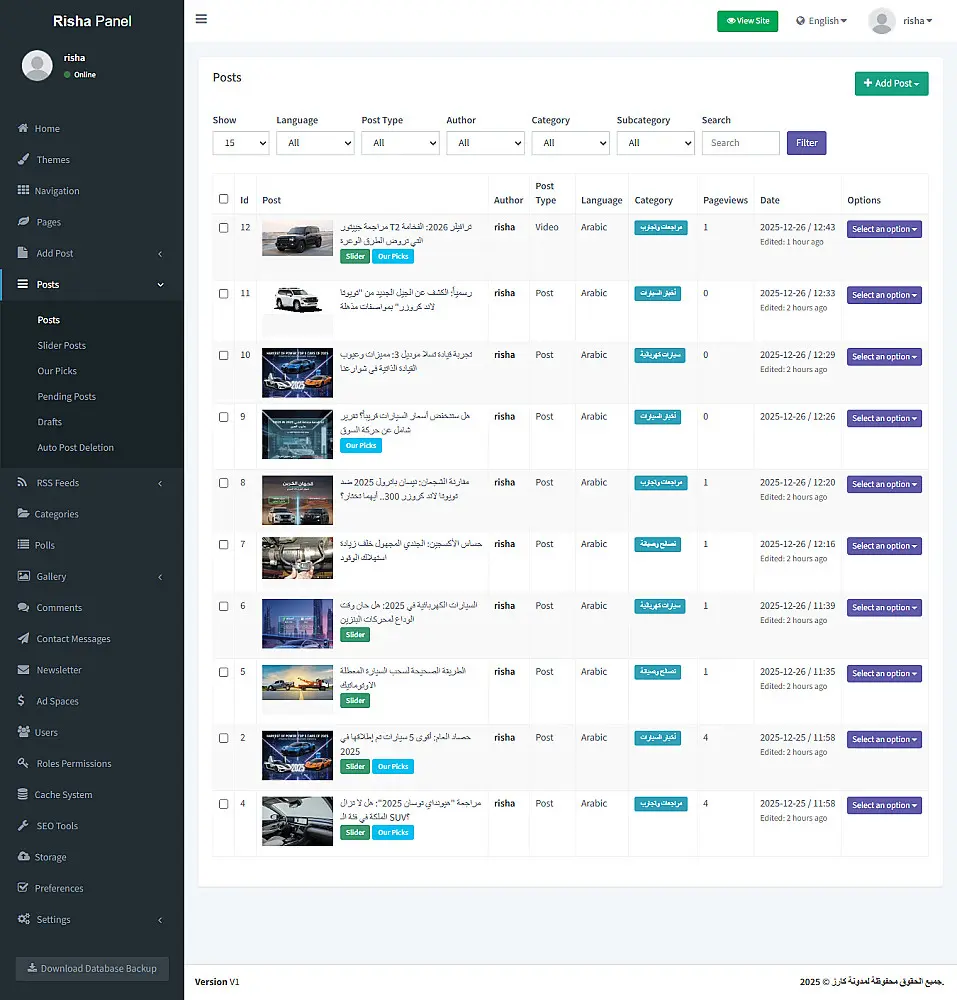Image resolution: width=957 pixels, height=1000 pixels.
Task: Click the Gallery image icon
Action: 23,576
